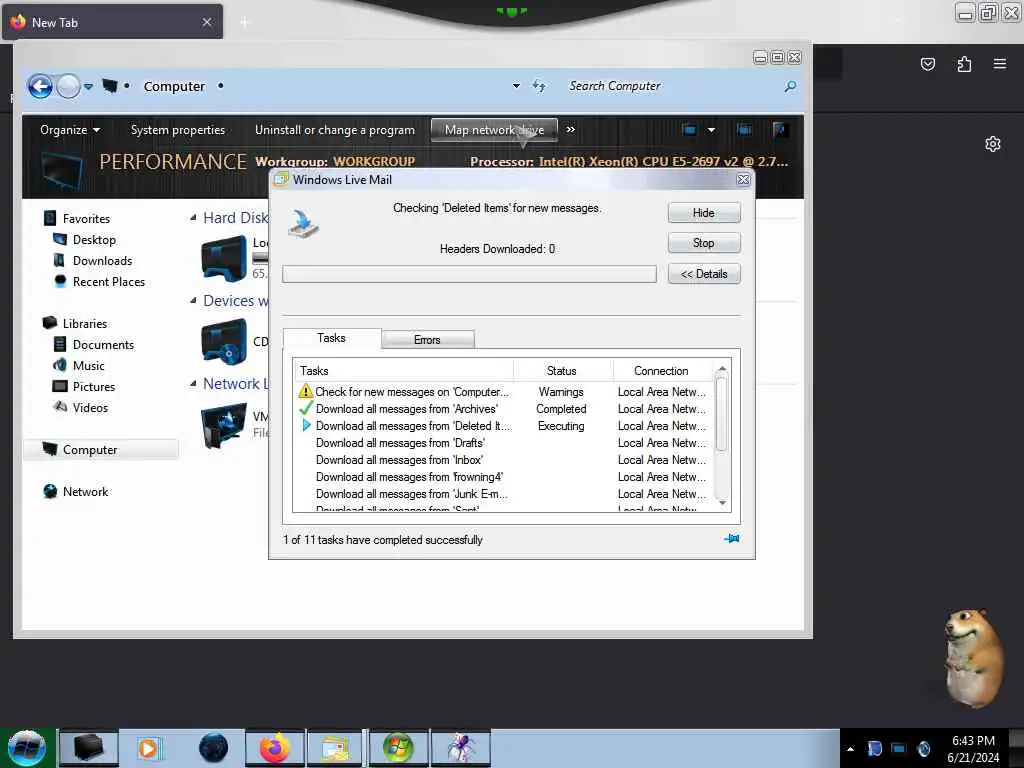Click the change view icon
The image size is (1024, 768).
(x=690, y=129)
